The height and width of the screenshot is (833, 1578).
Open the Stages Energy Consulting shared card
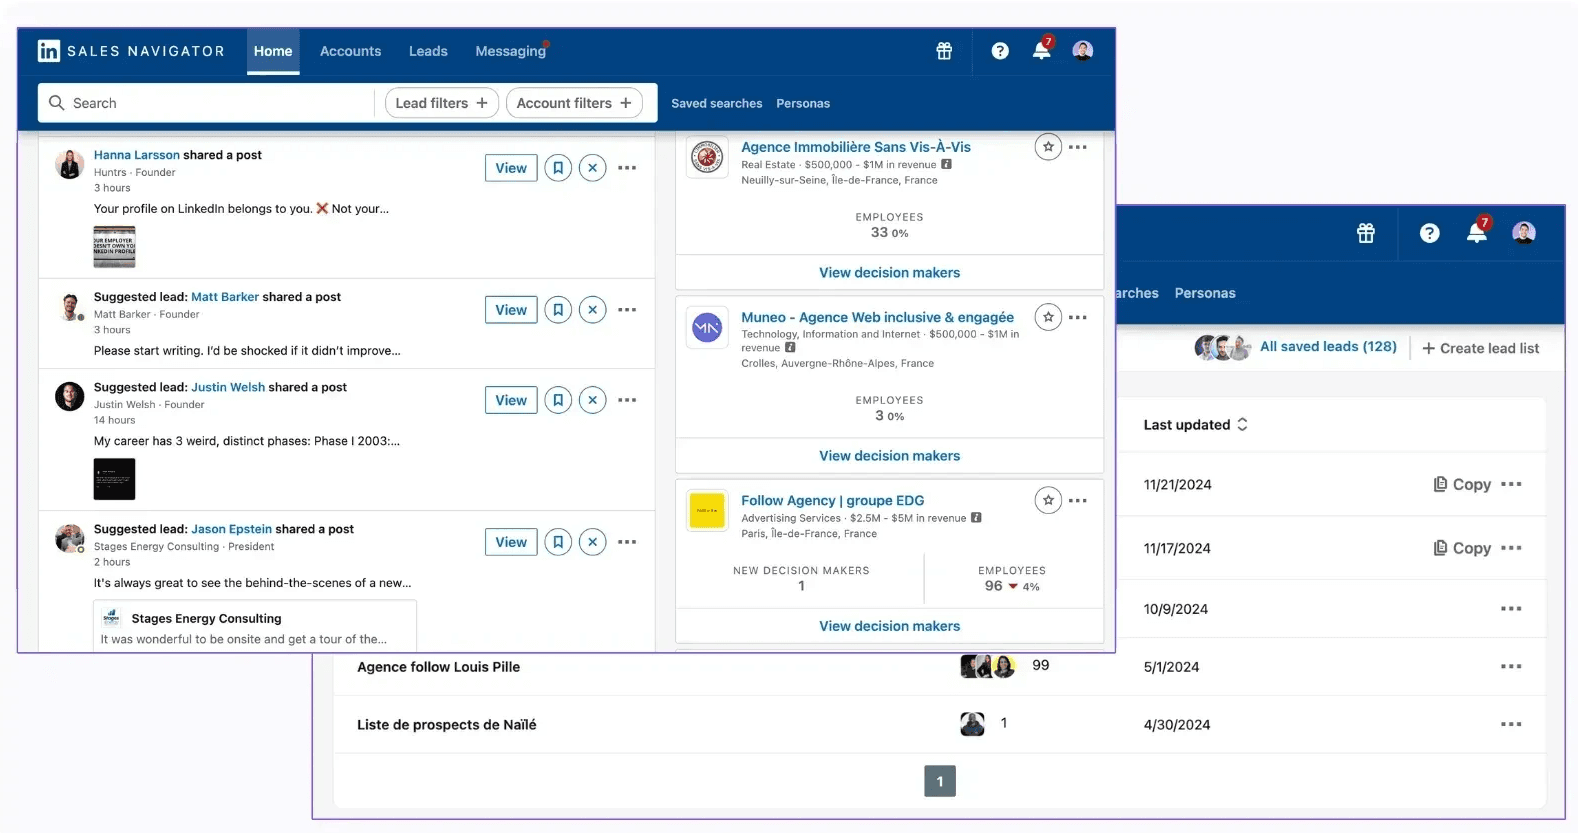pos(255,626)
